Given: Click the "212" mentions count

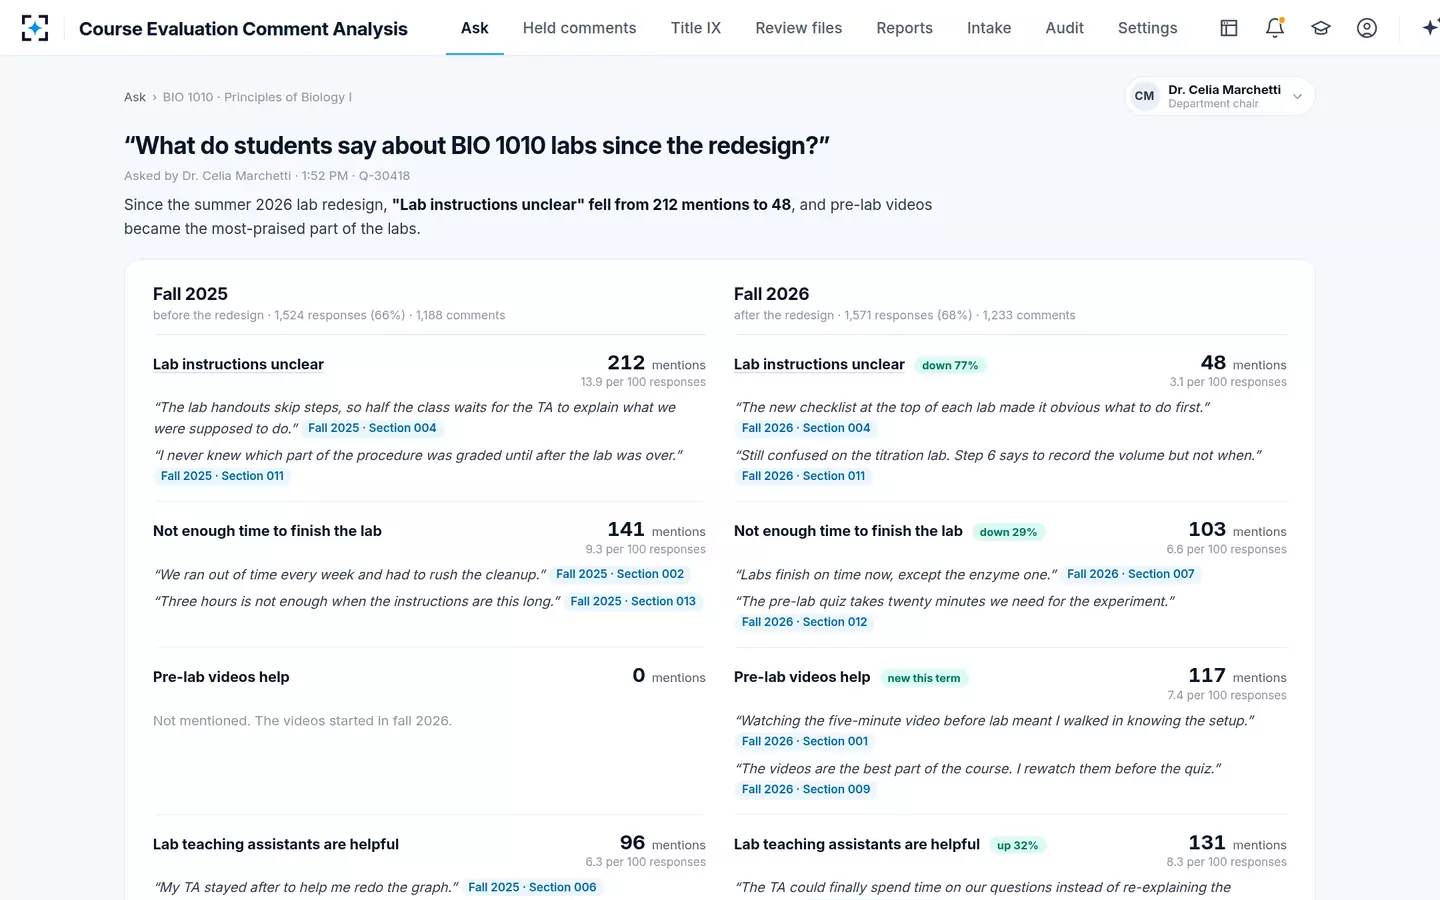Looking at the screenshot, I should 626,363.
